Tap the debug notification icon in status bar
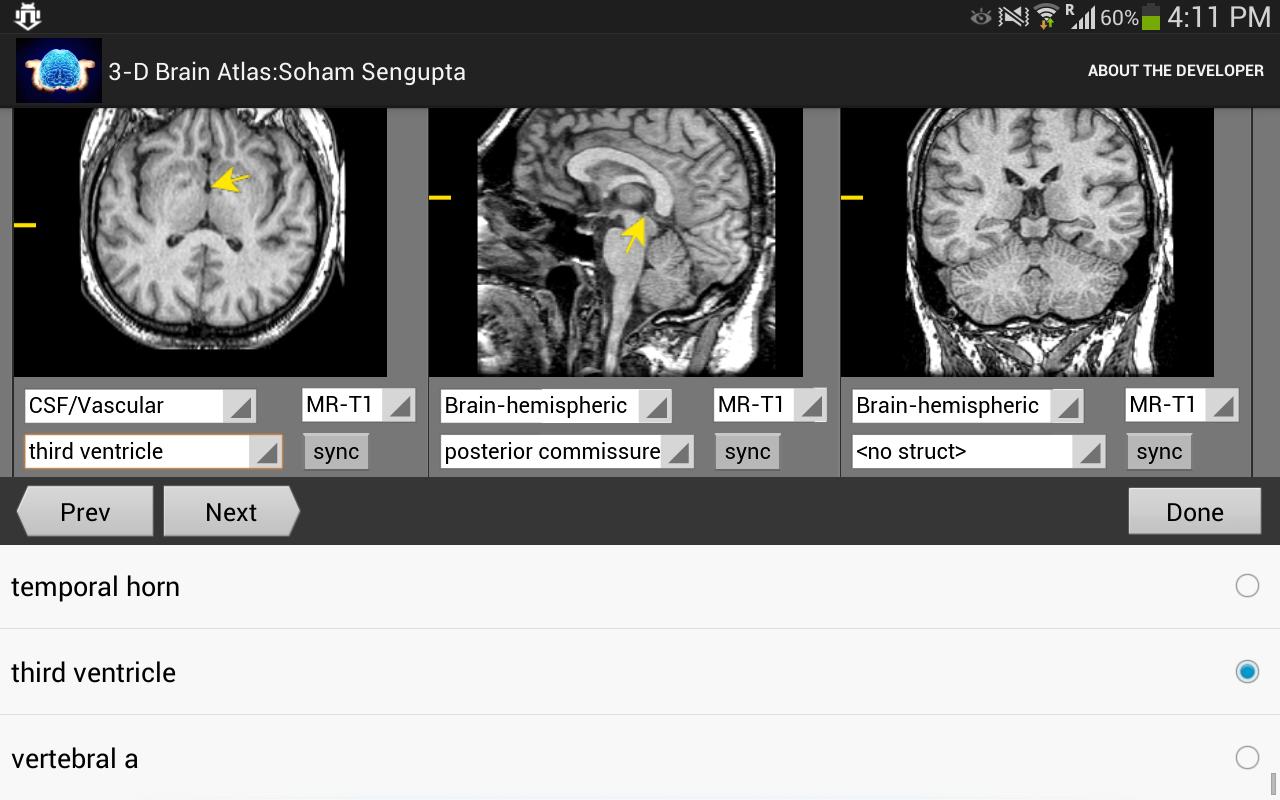 tap(28, 16)
